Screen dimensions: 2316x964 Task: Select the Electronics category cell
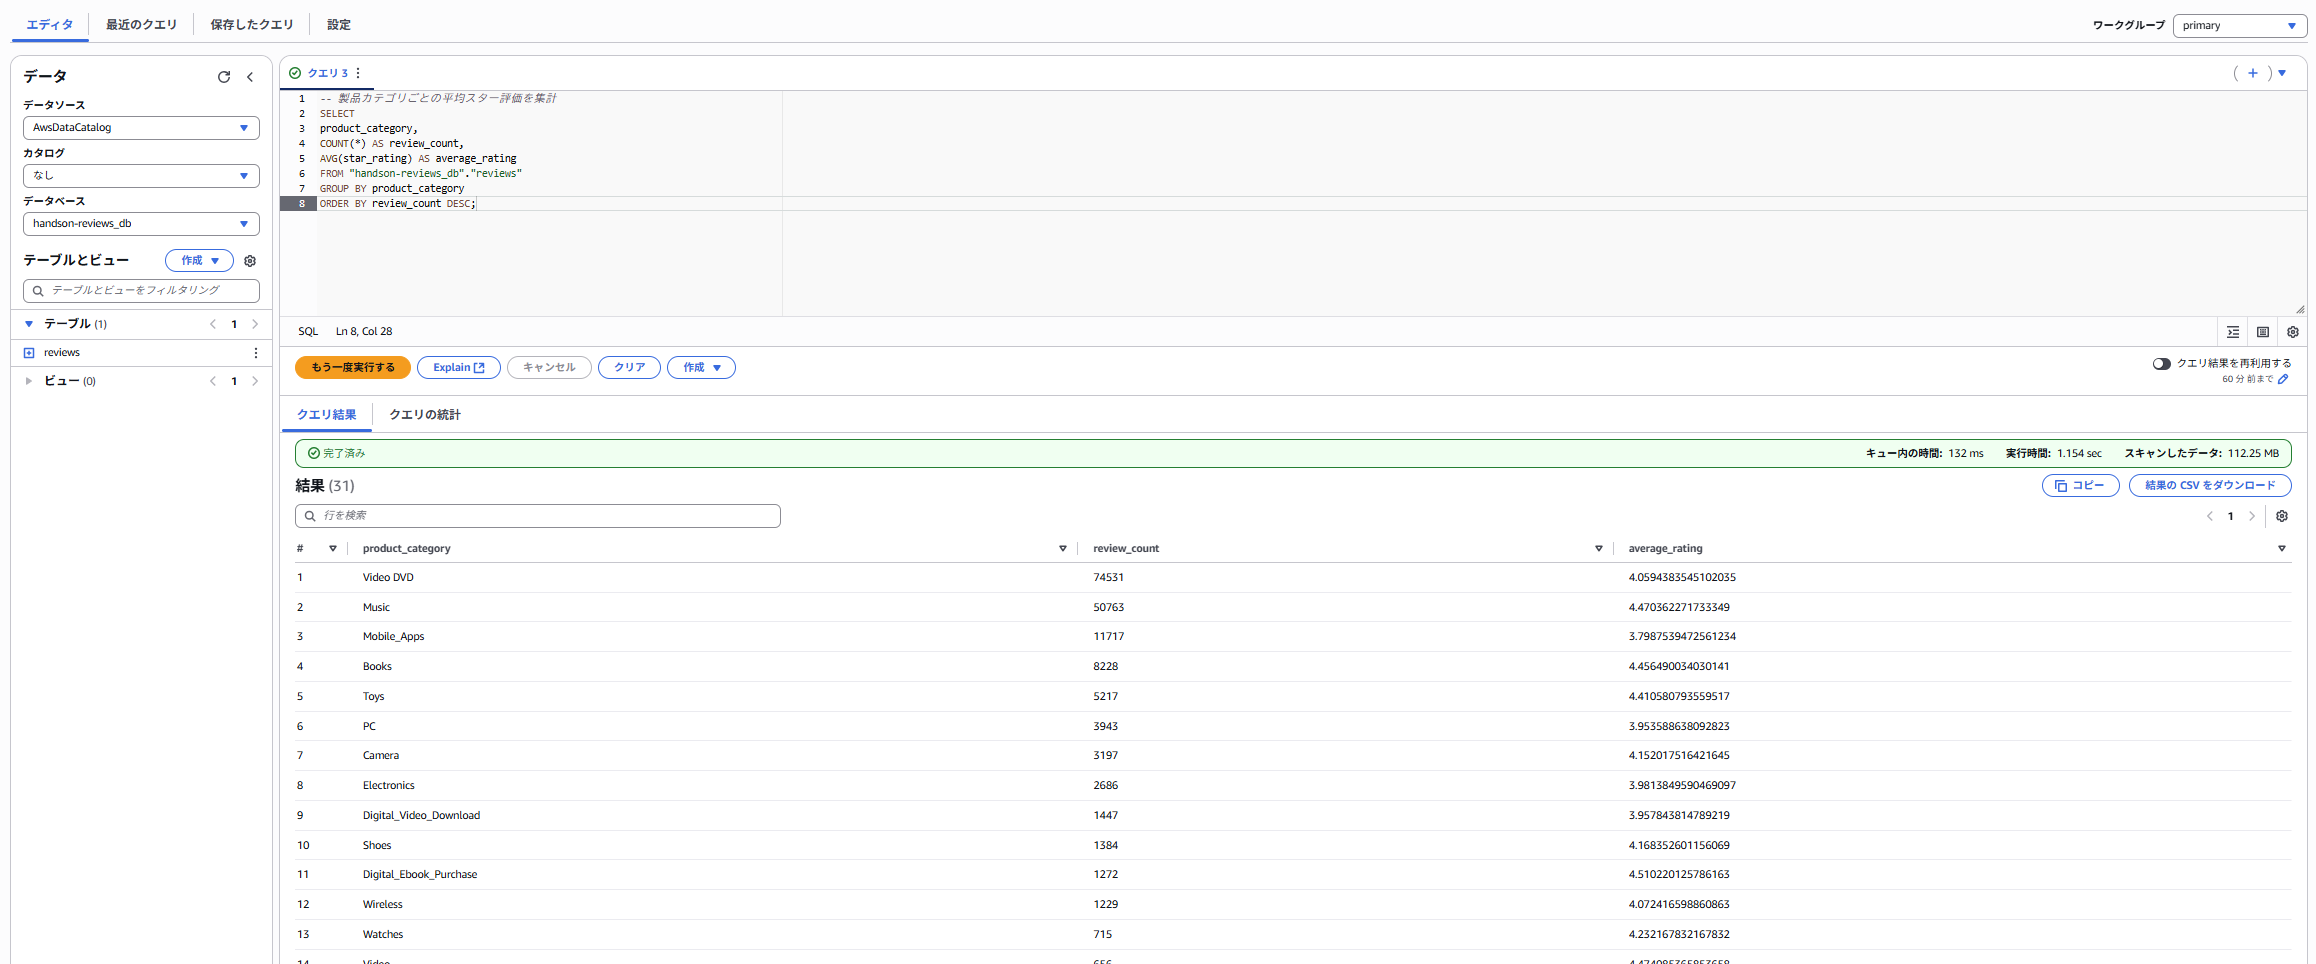[x=388, y=786]
